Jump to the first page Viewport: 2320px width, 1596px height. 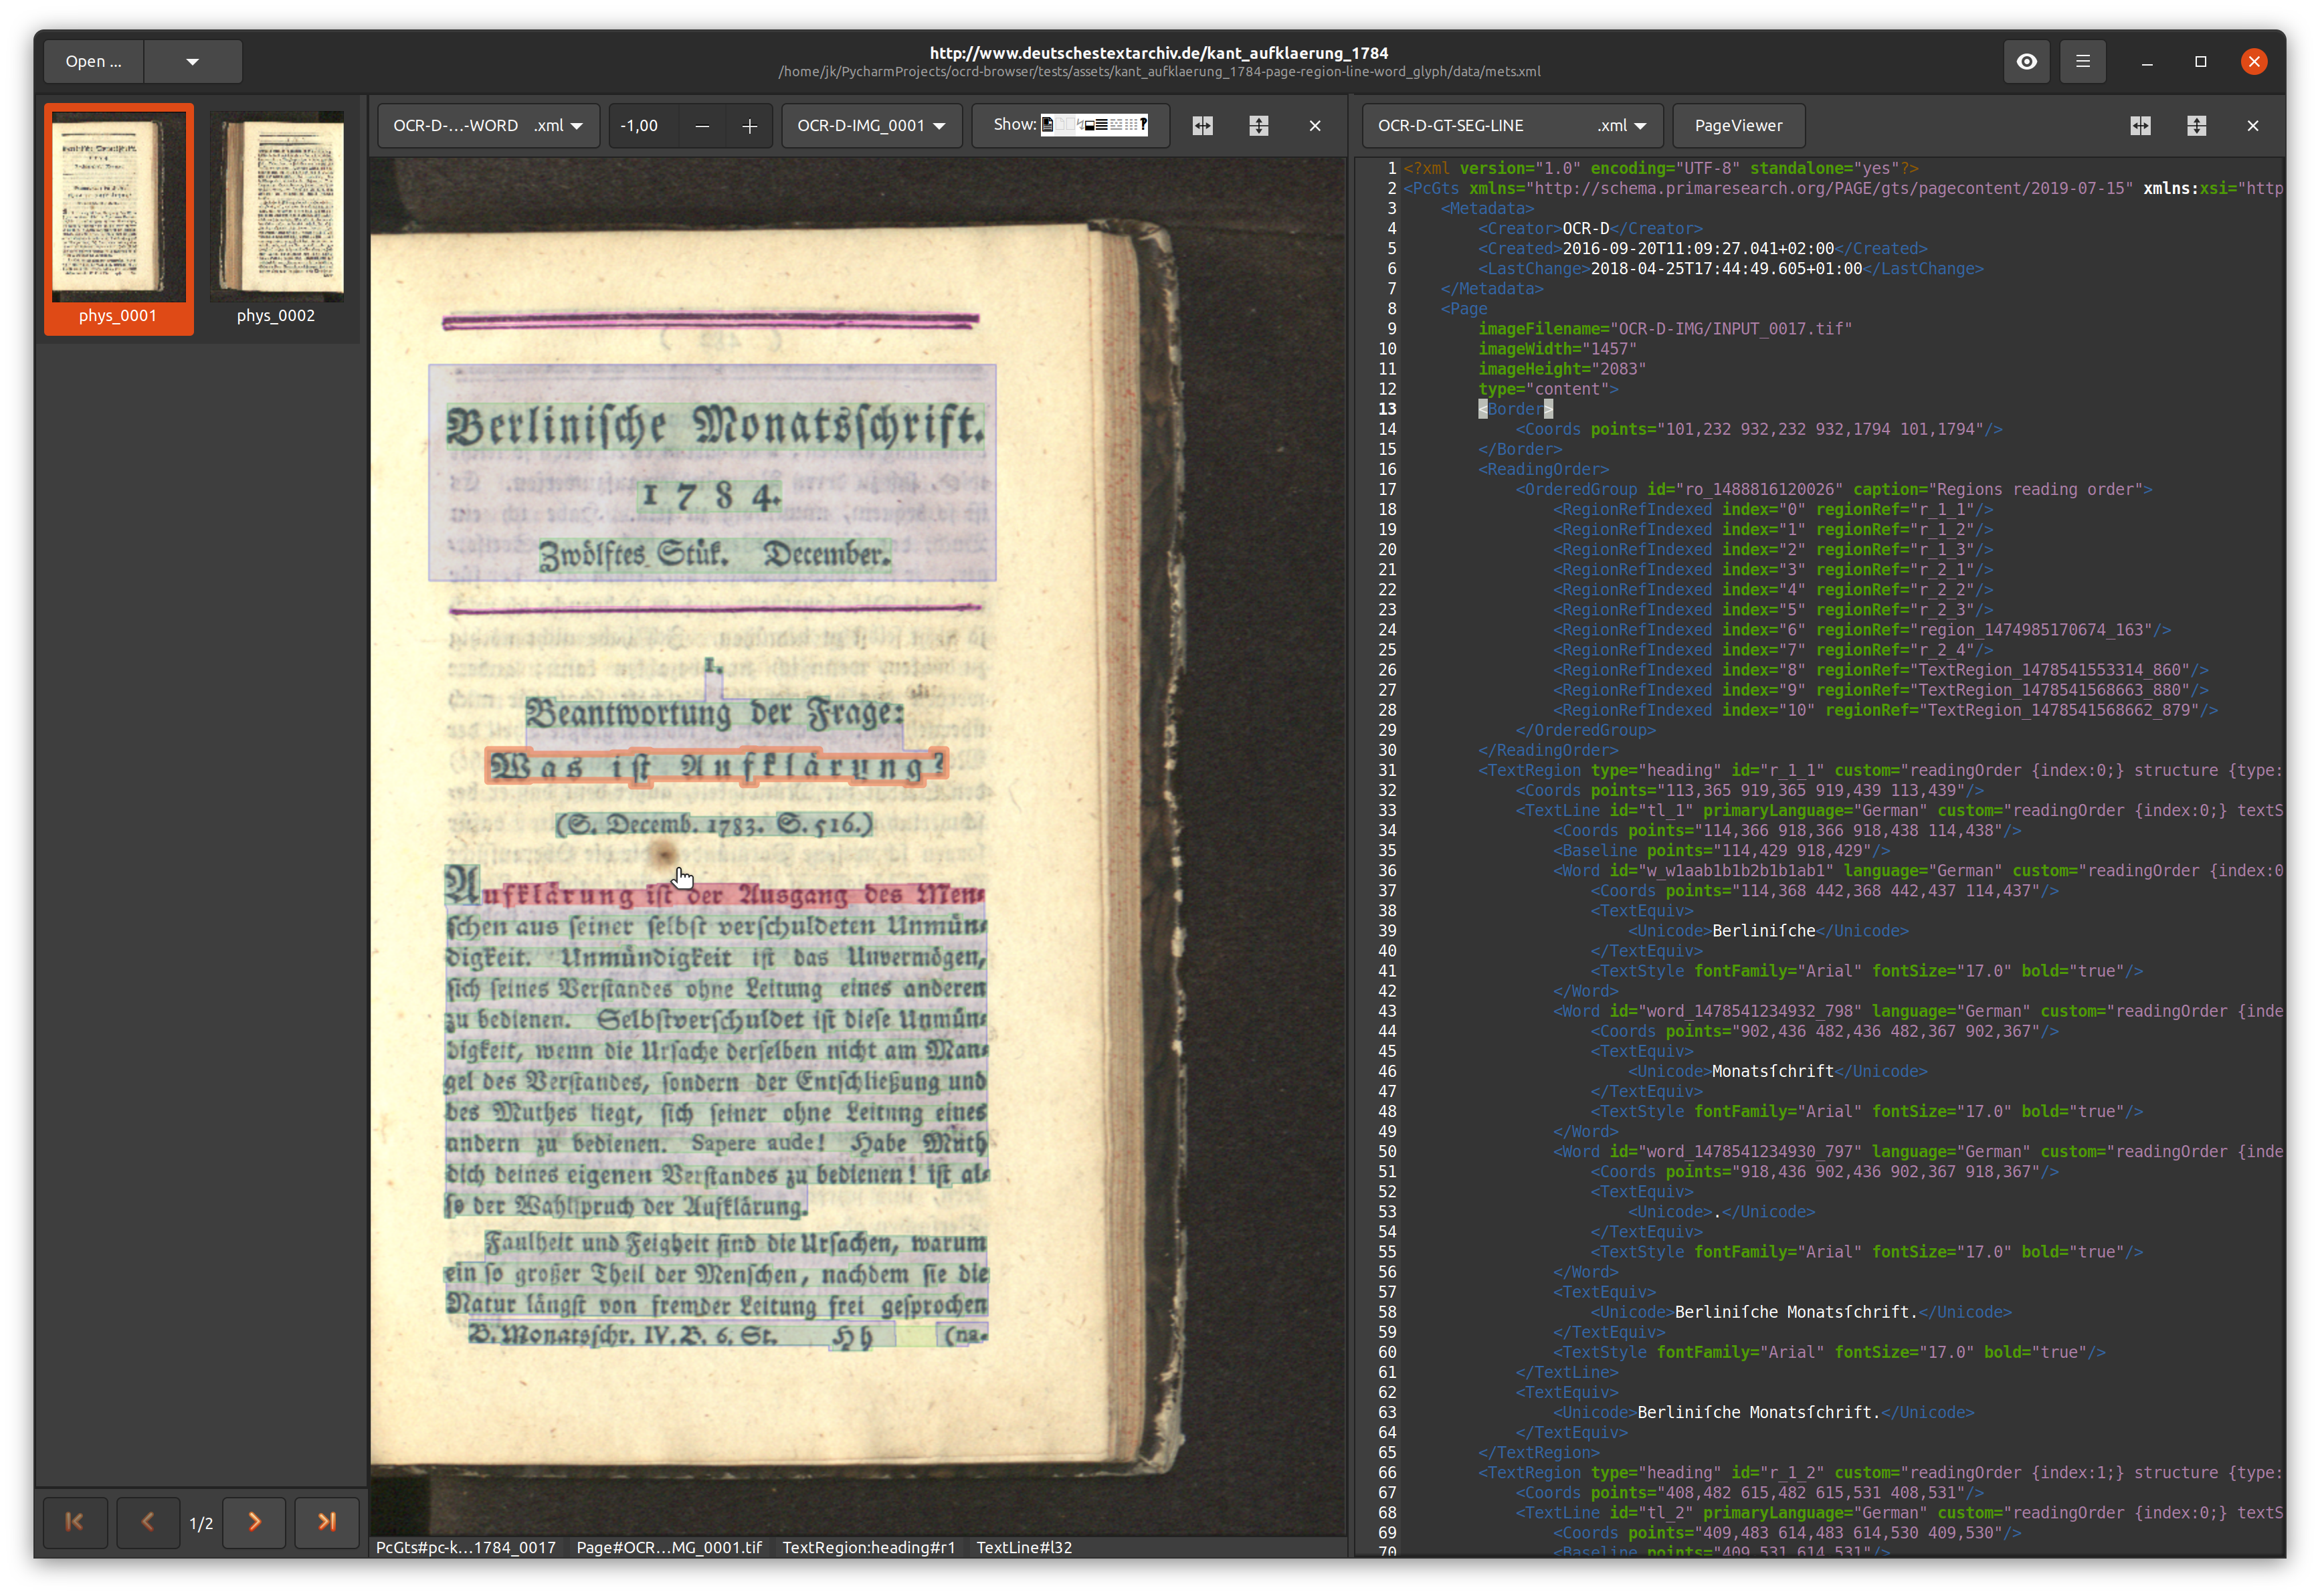[75, 1522]
